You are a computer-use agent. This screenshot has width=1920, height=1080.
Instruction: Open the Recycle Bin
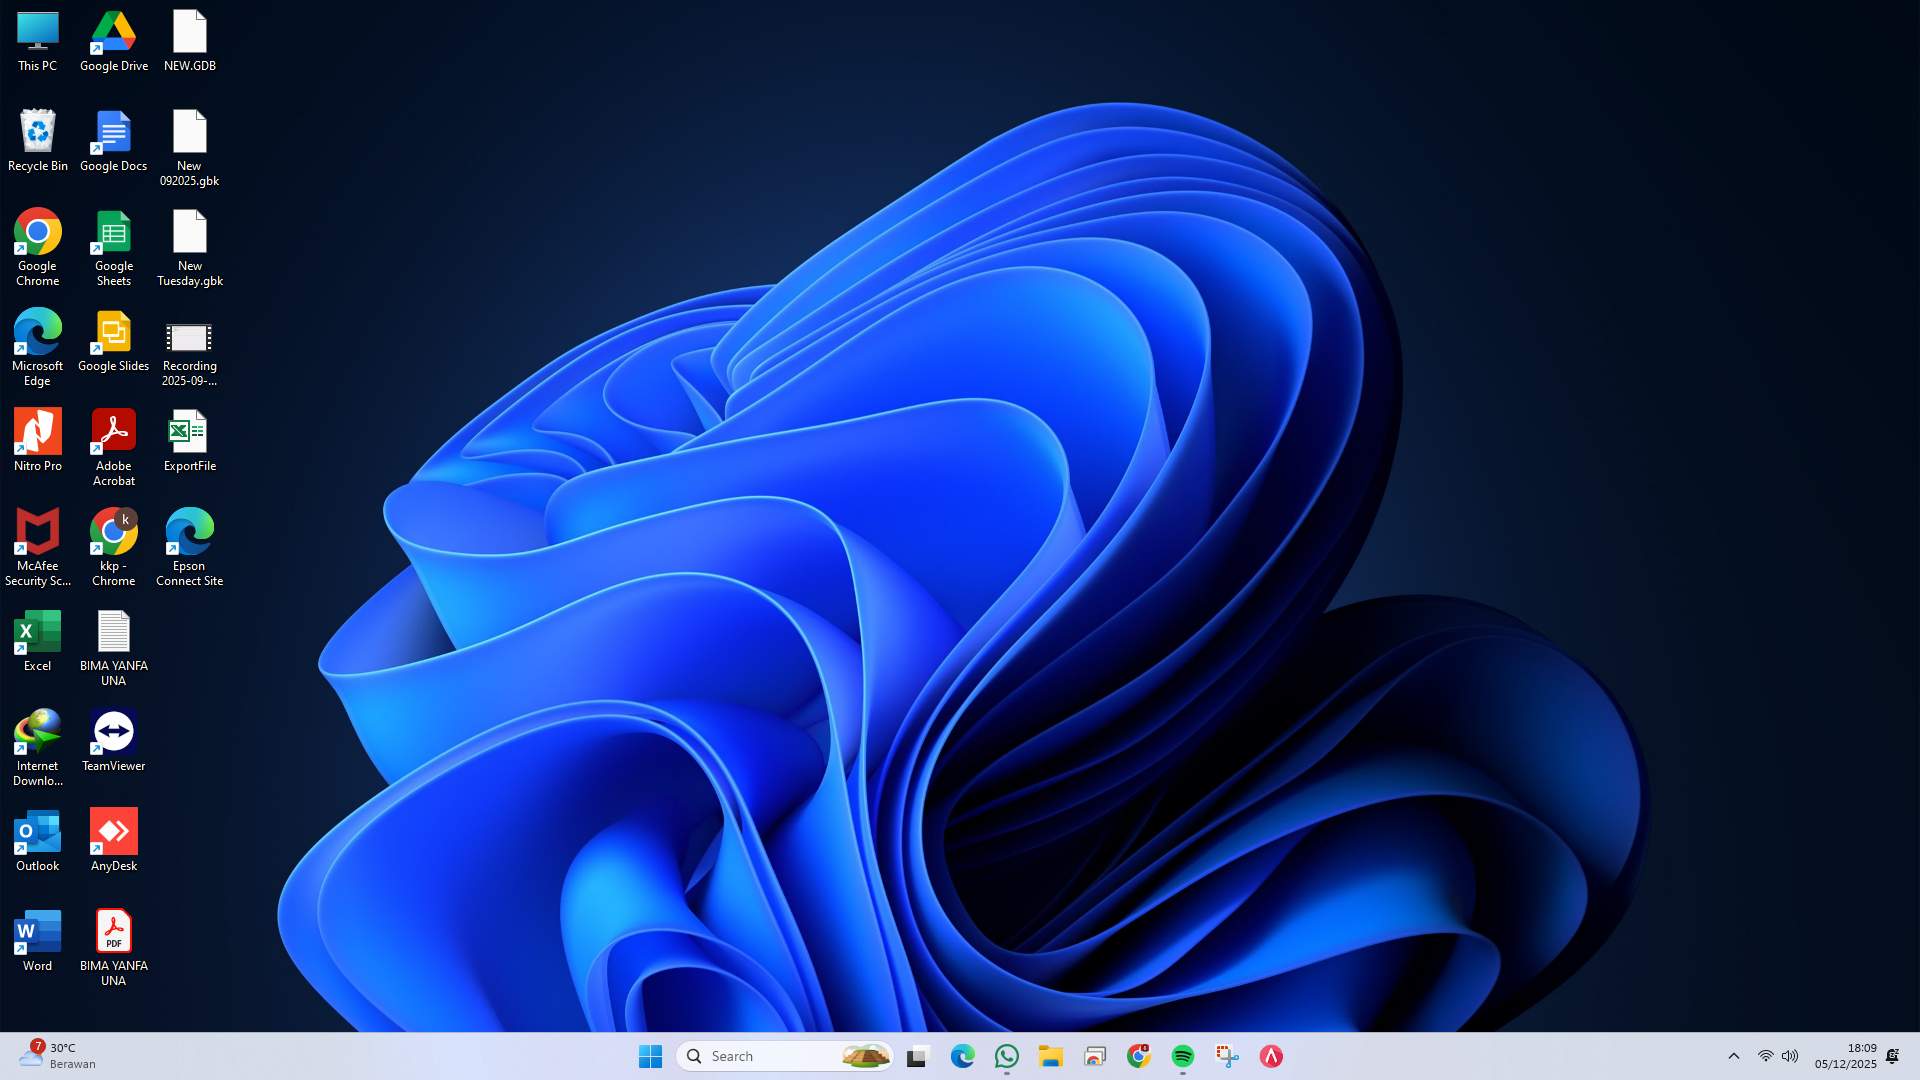pos(37,131)
